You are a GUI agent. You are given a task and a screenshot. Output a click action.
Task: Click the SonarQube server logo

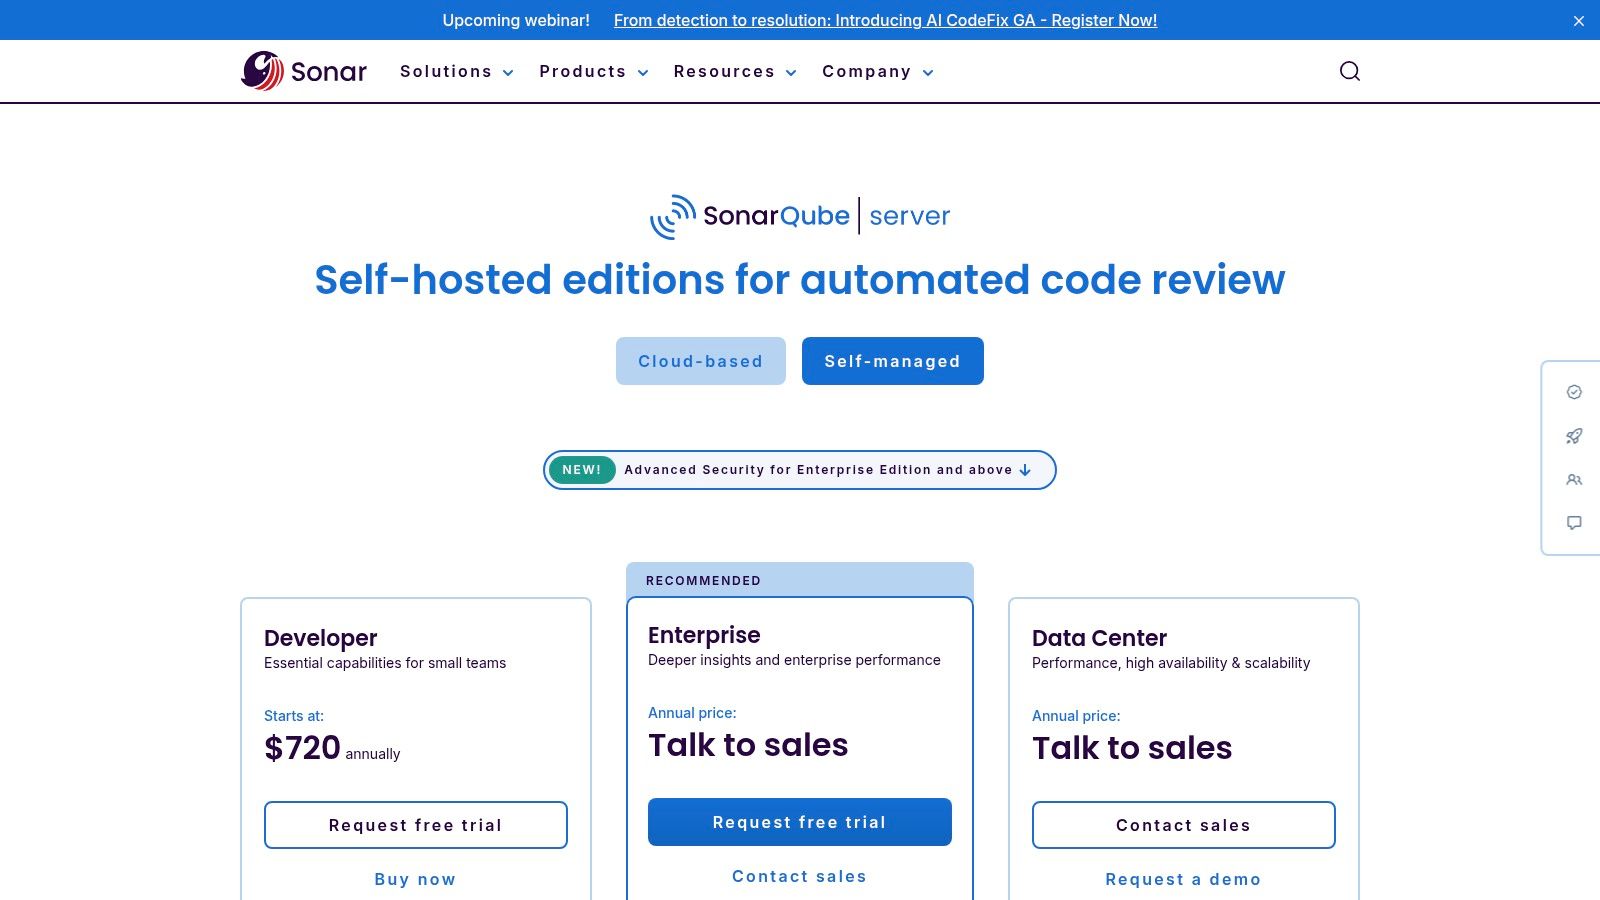(800, 216)
